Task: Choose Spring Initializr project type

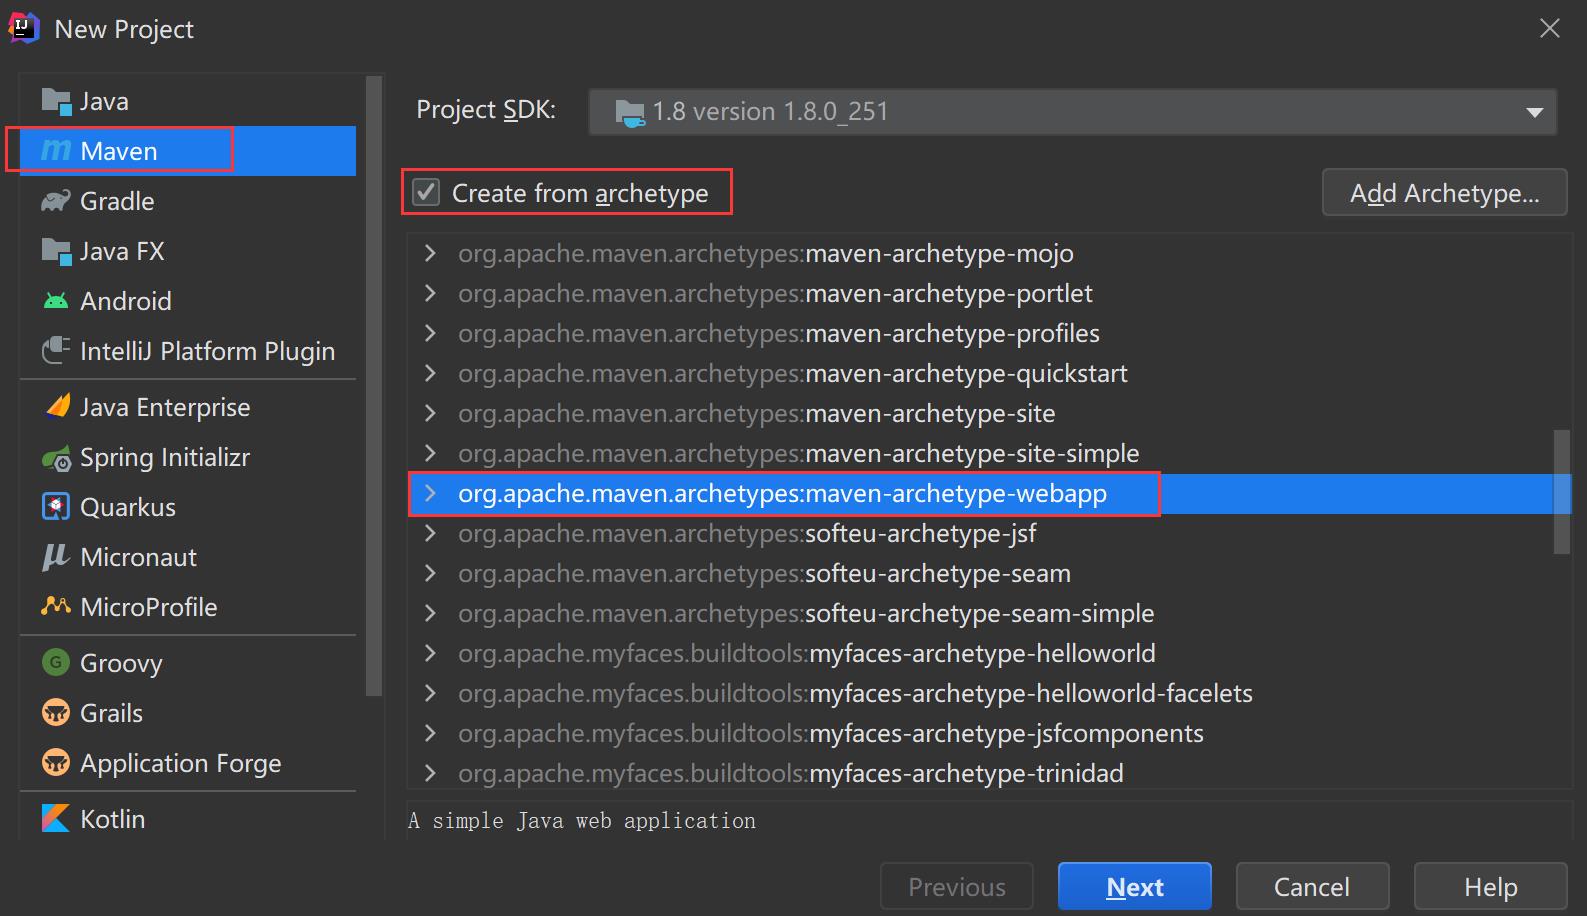Action: (188, 457)
